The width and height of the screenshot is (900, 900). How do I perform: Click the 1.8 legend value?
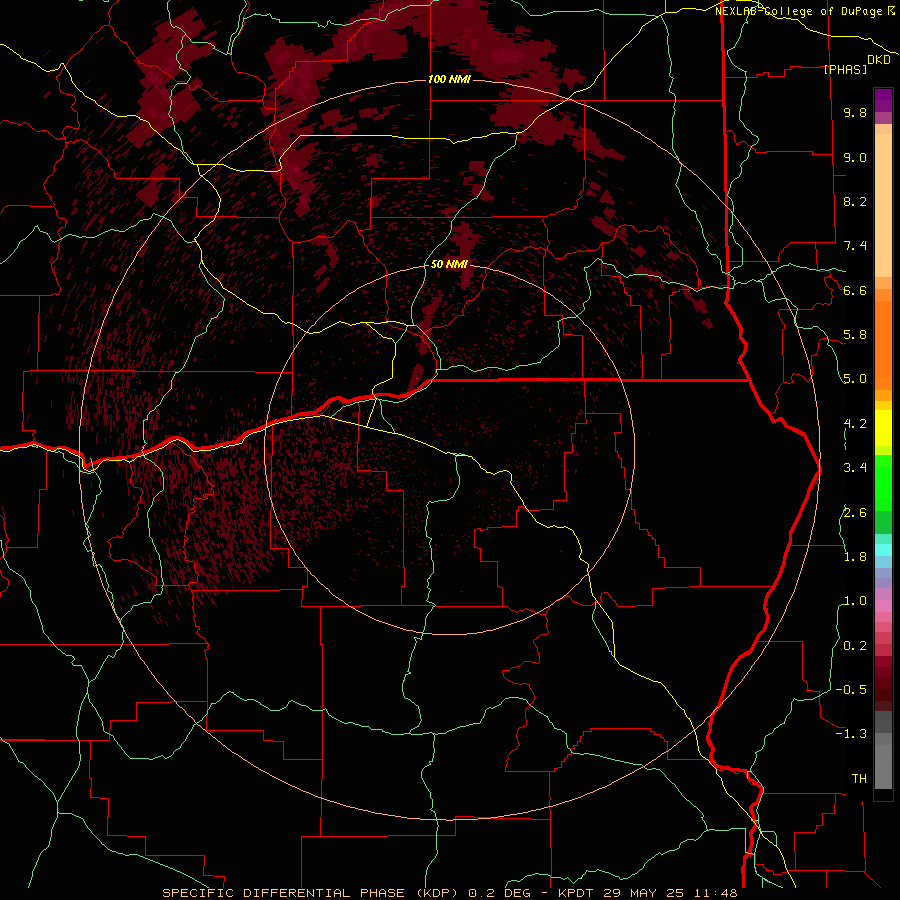pyautogui.click(x=855, y=557)
